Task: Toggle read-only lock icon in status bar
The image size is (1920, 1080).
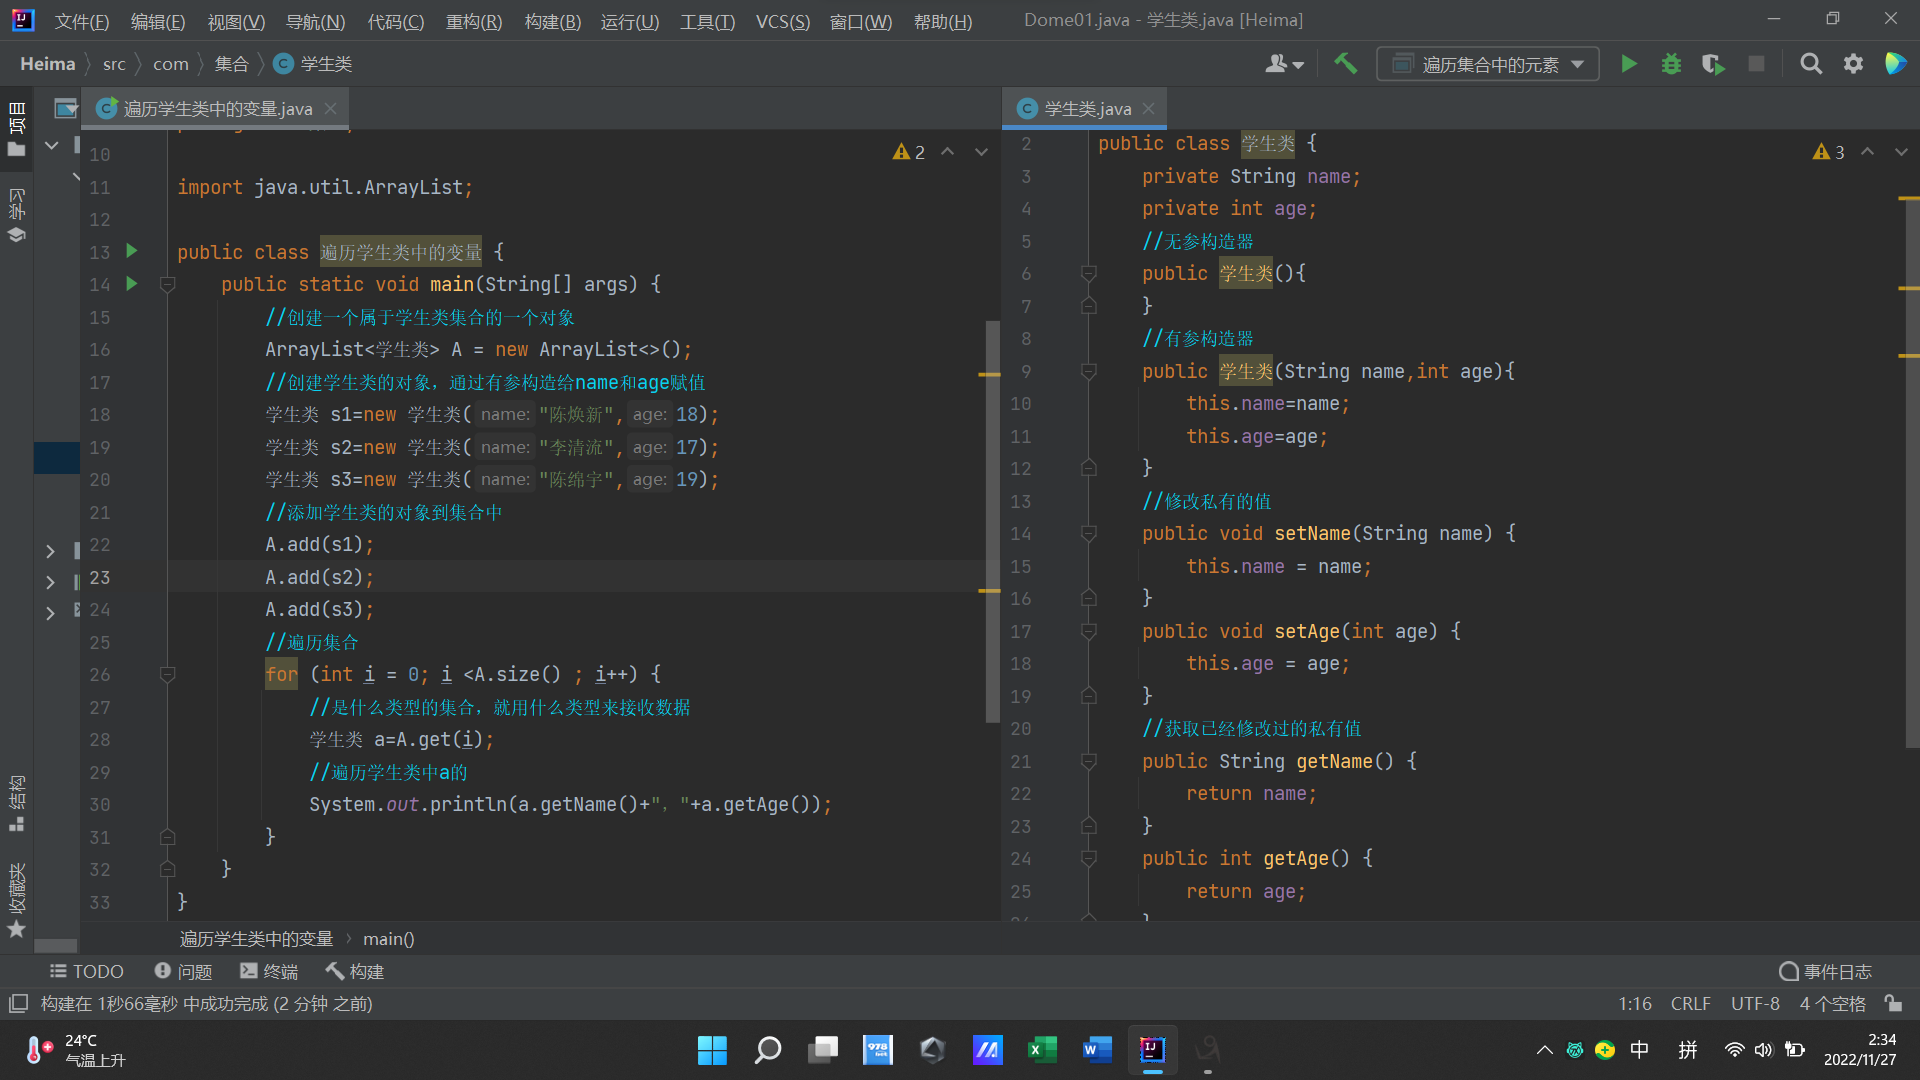Action: (1893, 1003)
